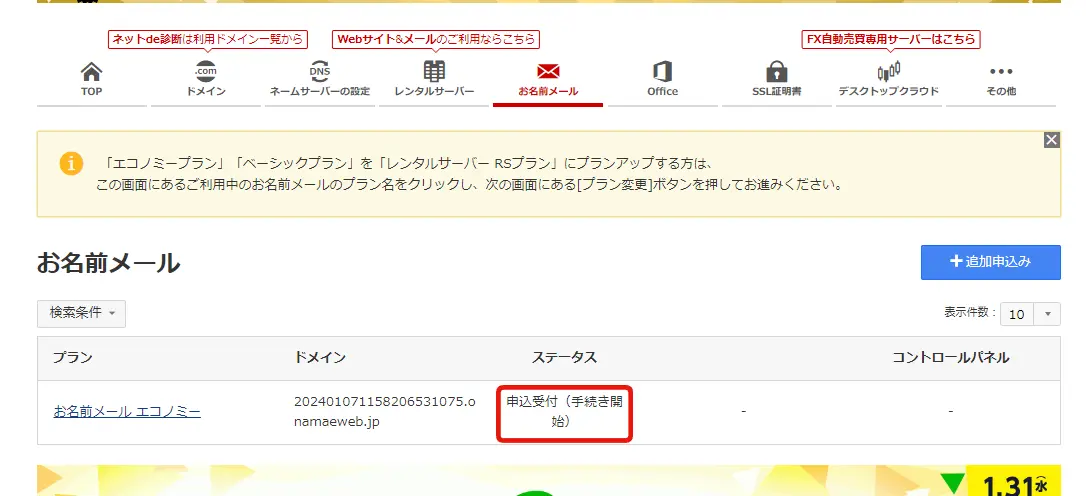Screen dimensions: 1086x496
Task: Expand the 検索条件 dropdown
Action: pyautogui.click(x=82, y=313)
